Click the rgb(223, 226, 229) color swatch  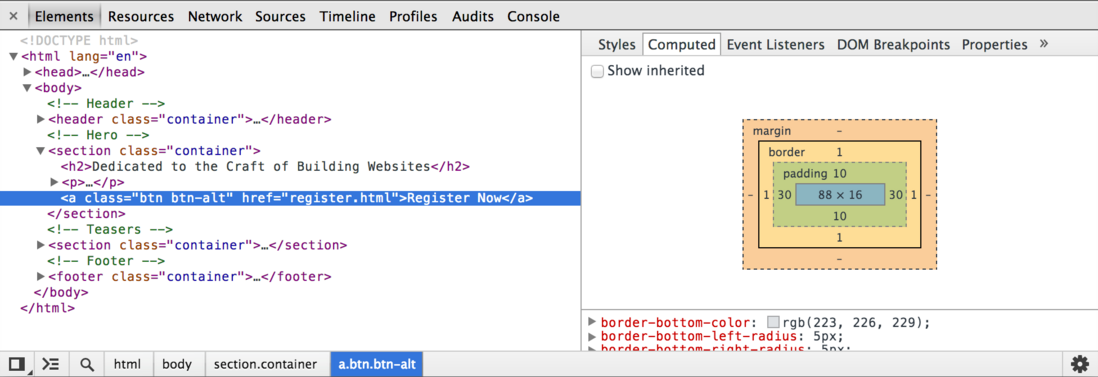[773, 322]
